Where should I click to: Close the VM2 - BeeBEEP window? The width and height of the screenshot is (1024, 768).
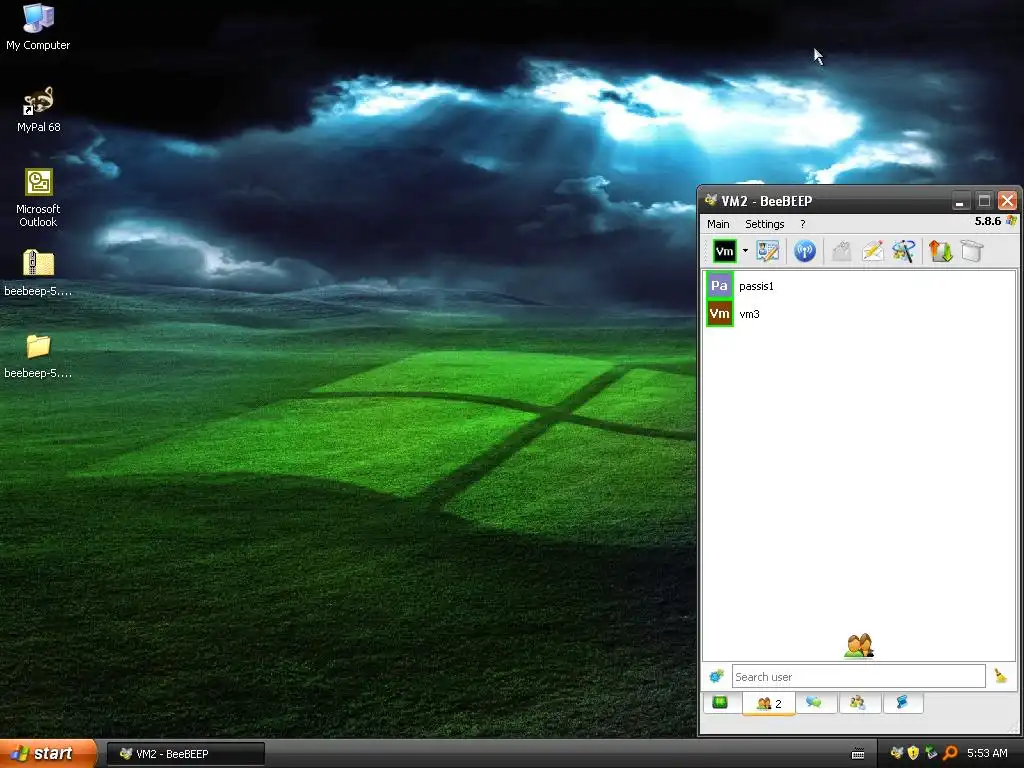point(1008,200)
